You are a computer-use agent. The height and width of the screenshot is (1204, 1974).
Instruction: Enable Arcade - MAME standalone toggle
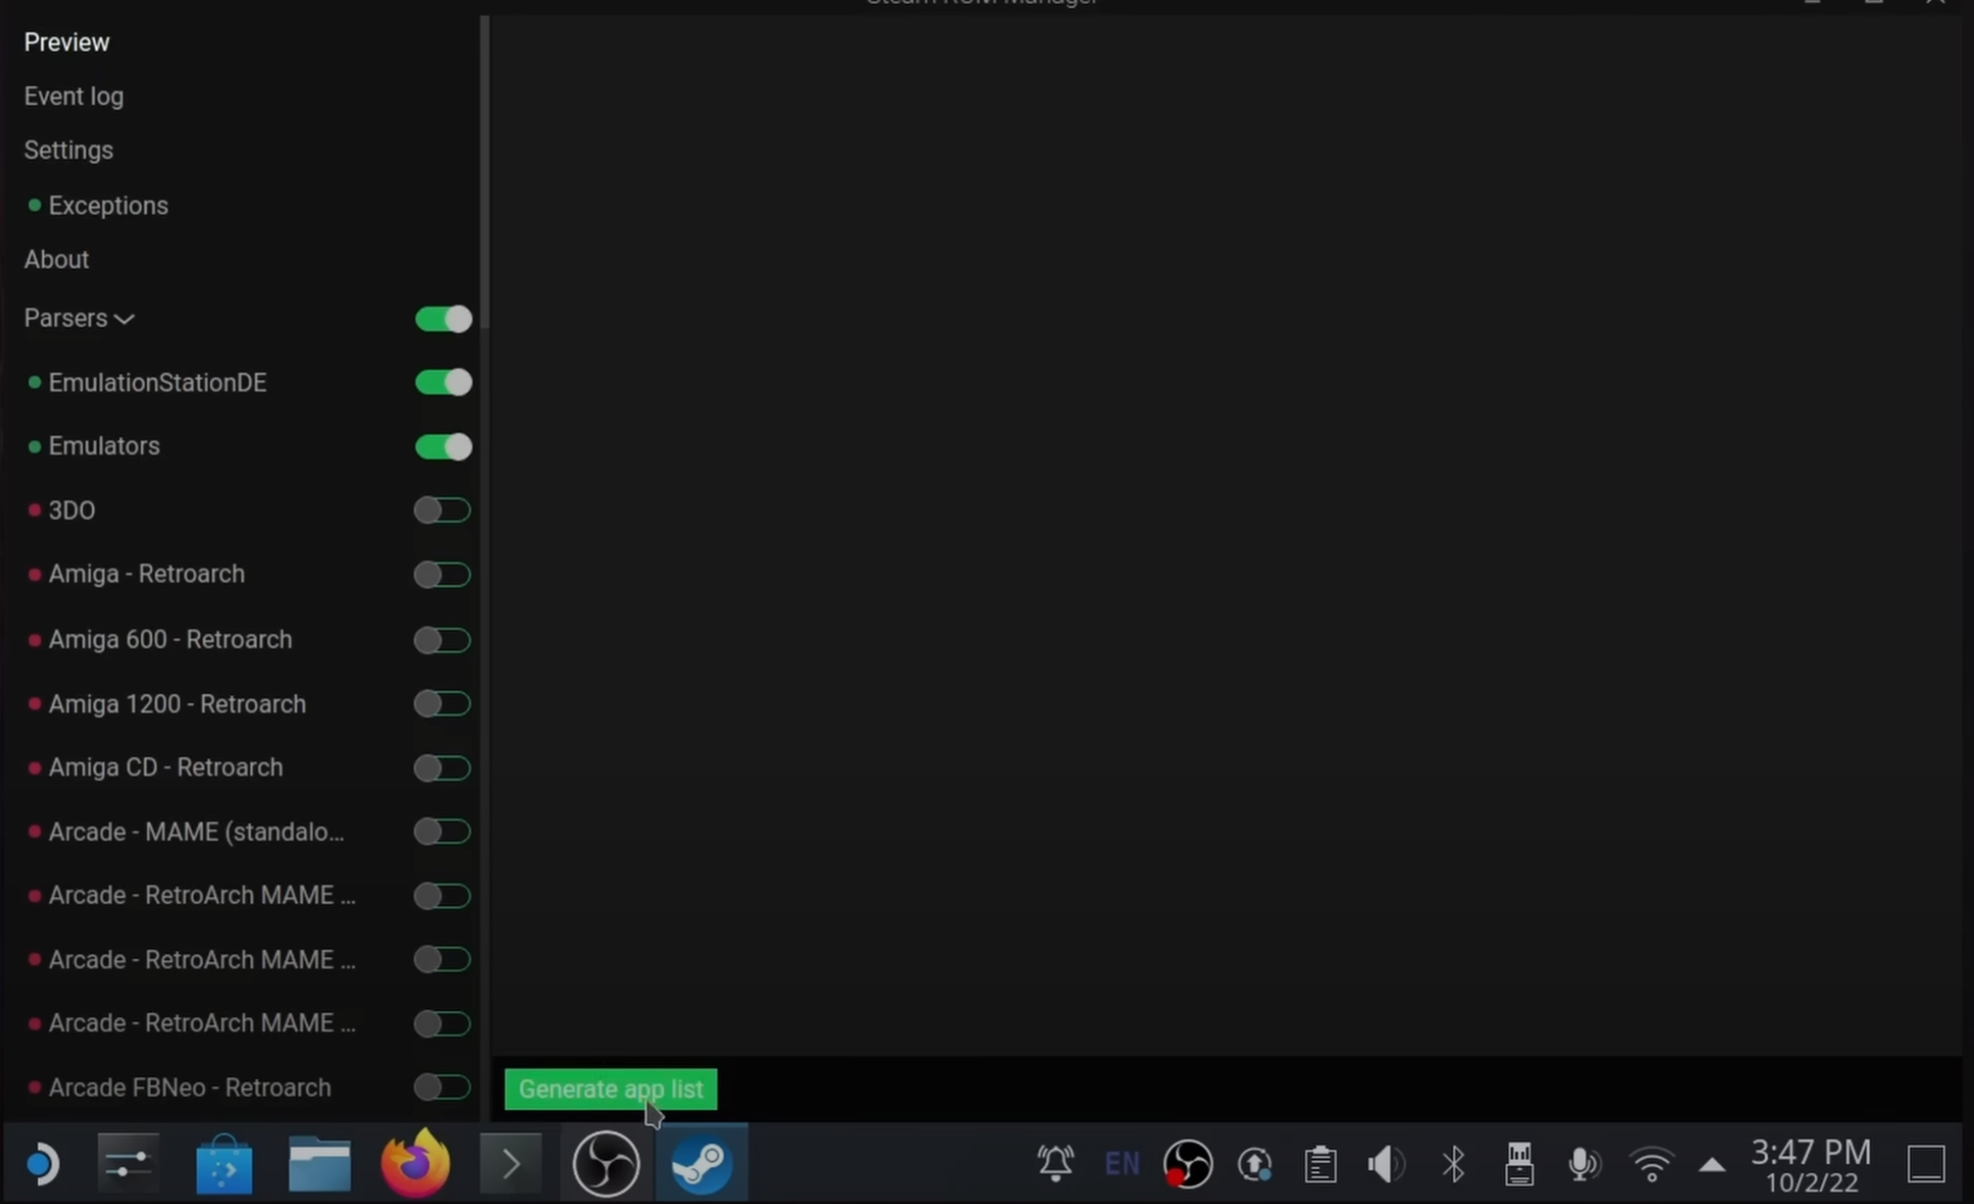pos(442,831)
